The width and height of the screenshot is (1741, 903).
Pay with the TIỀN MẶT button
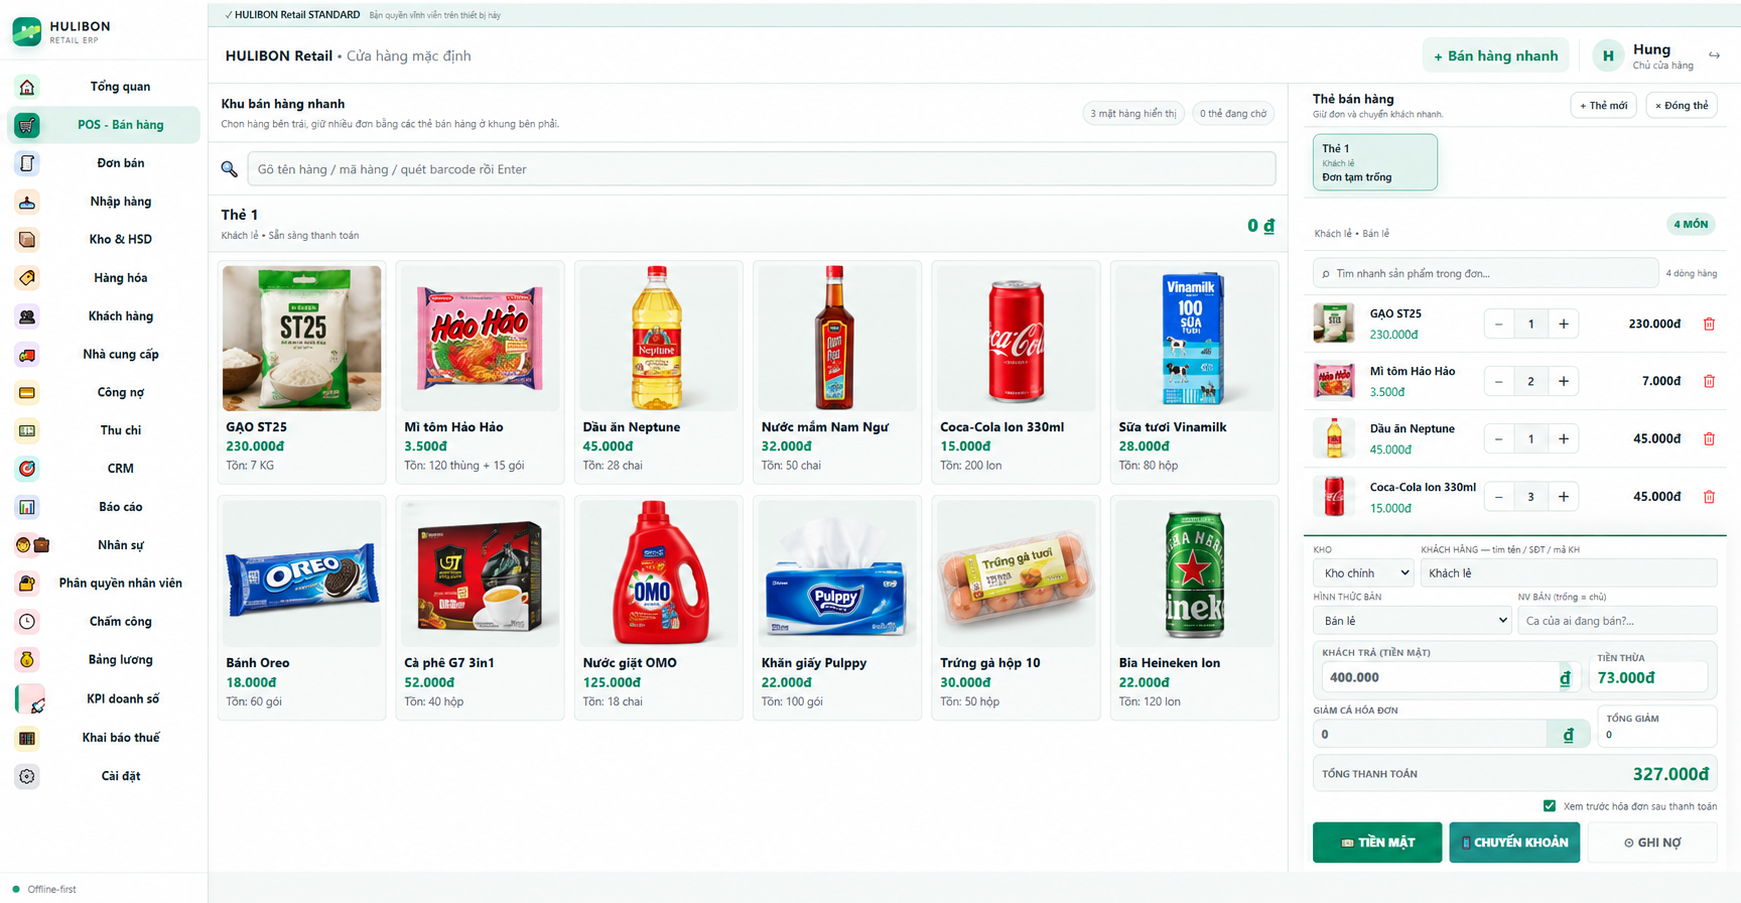(x=1377, y=843)
